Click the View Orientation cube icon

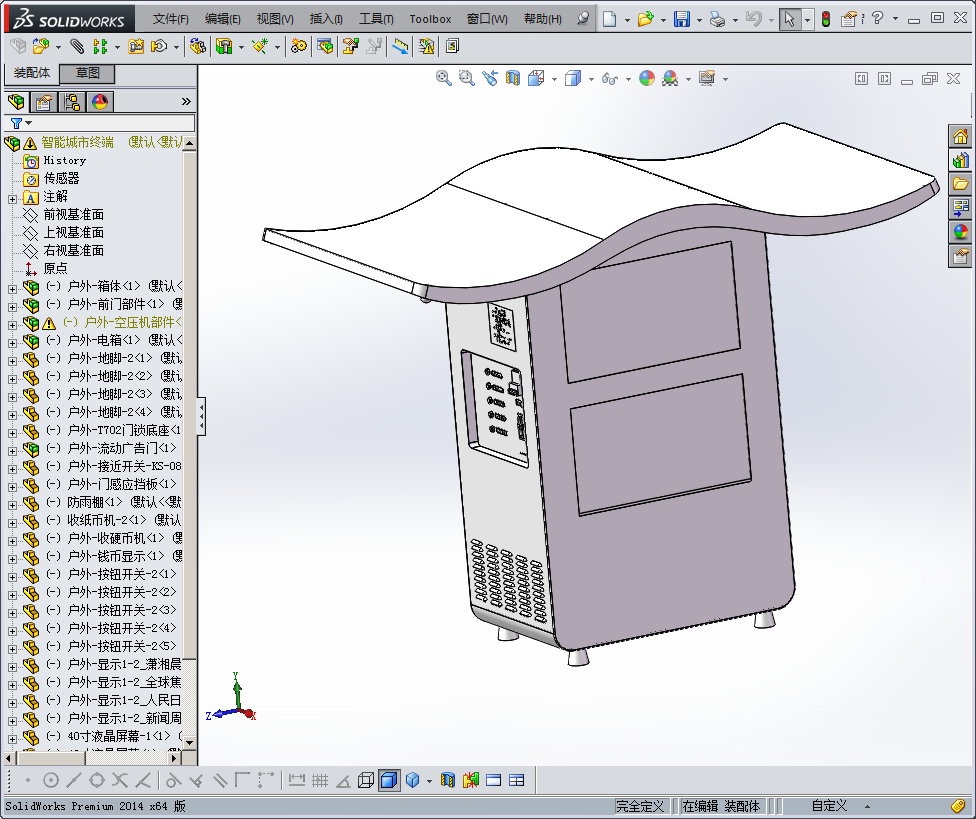(536, 78)
